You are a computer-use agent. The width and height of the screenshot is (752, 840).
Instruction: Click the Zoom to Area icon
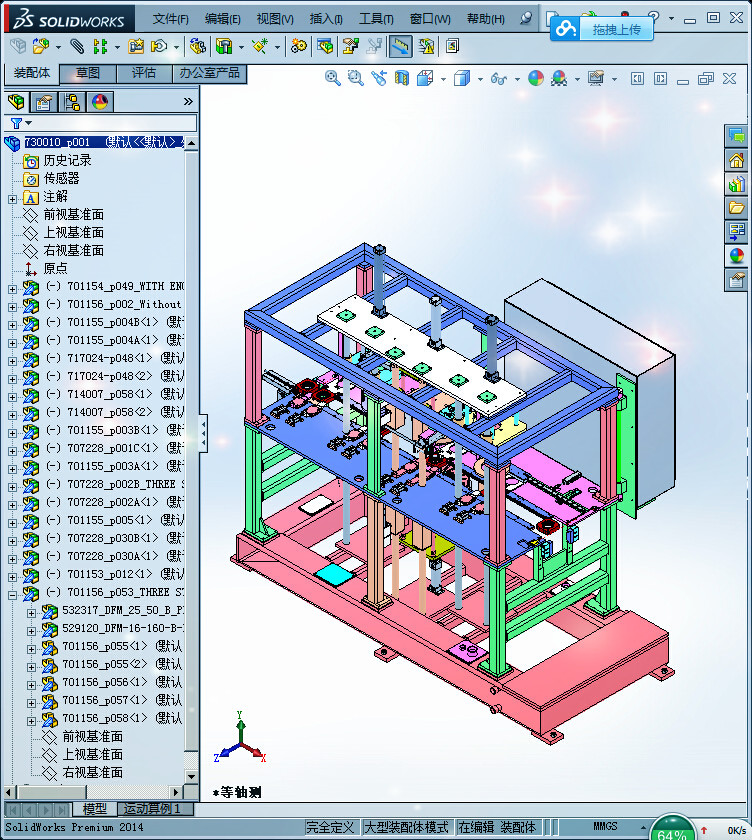click(356, 78)
